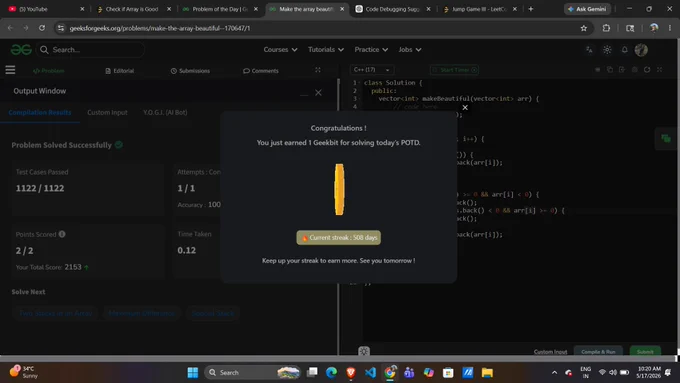Screen dimensions: 680x383
Task: Click Compile & Run button
Action: click(598, 352)
